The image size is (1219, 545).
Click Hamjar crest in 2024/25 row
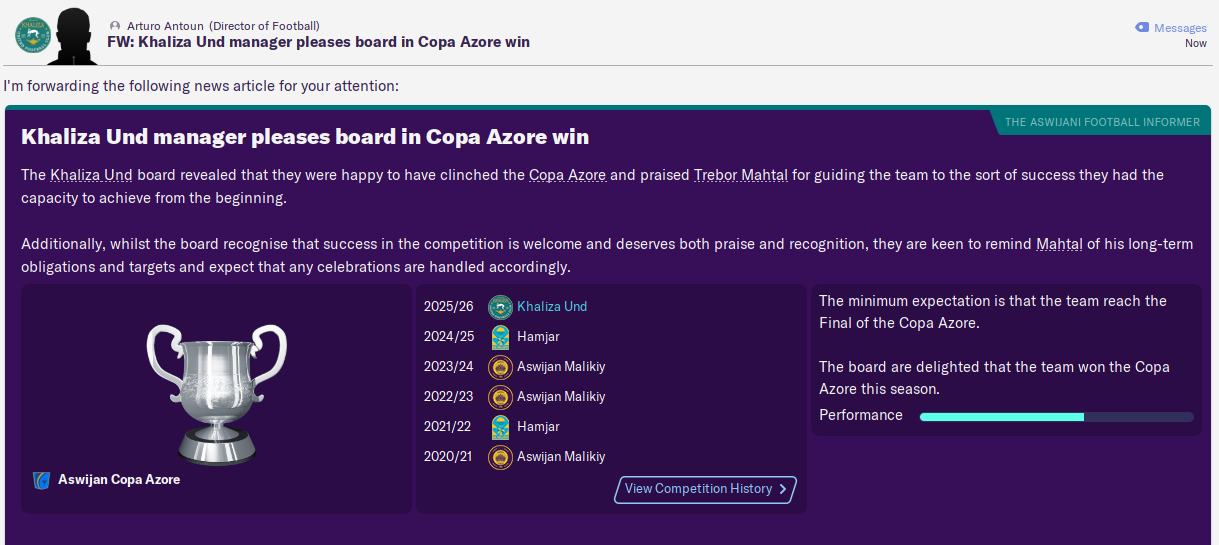pos(500,337)
